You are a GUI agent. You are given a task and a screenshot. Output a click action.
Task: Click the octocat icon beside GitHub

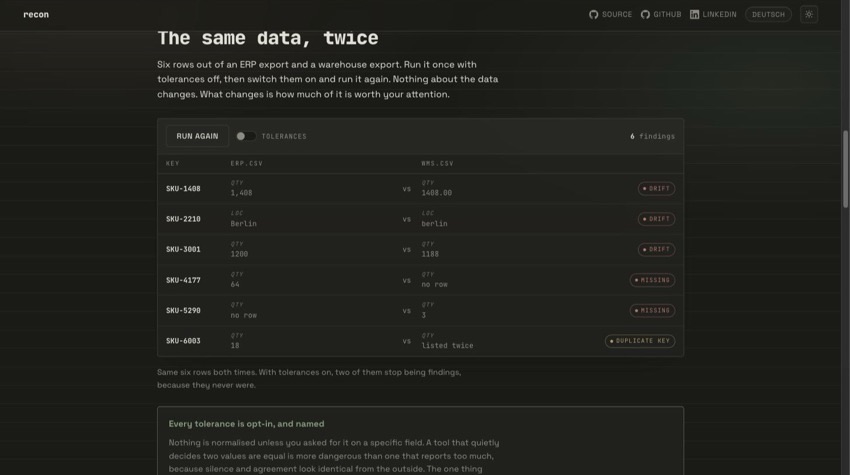pyautogui.click(x=645, y=15)
